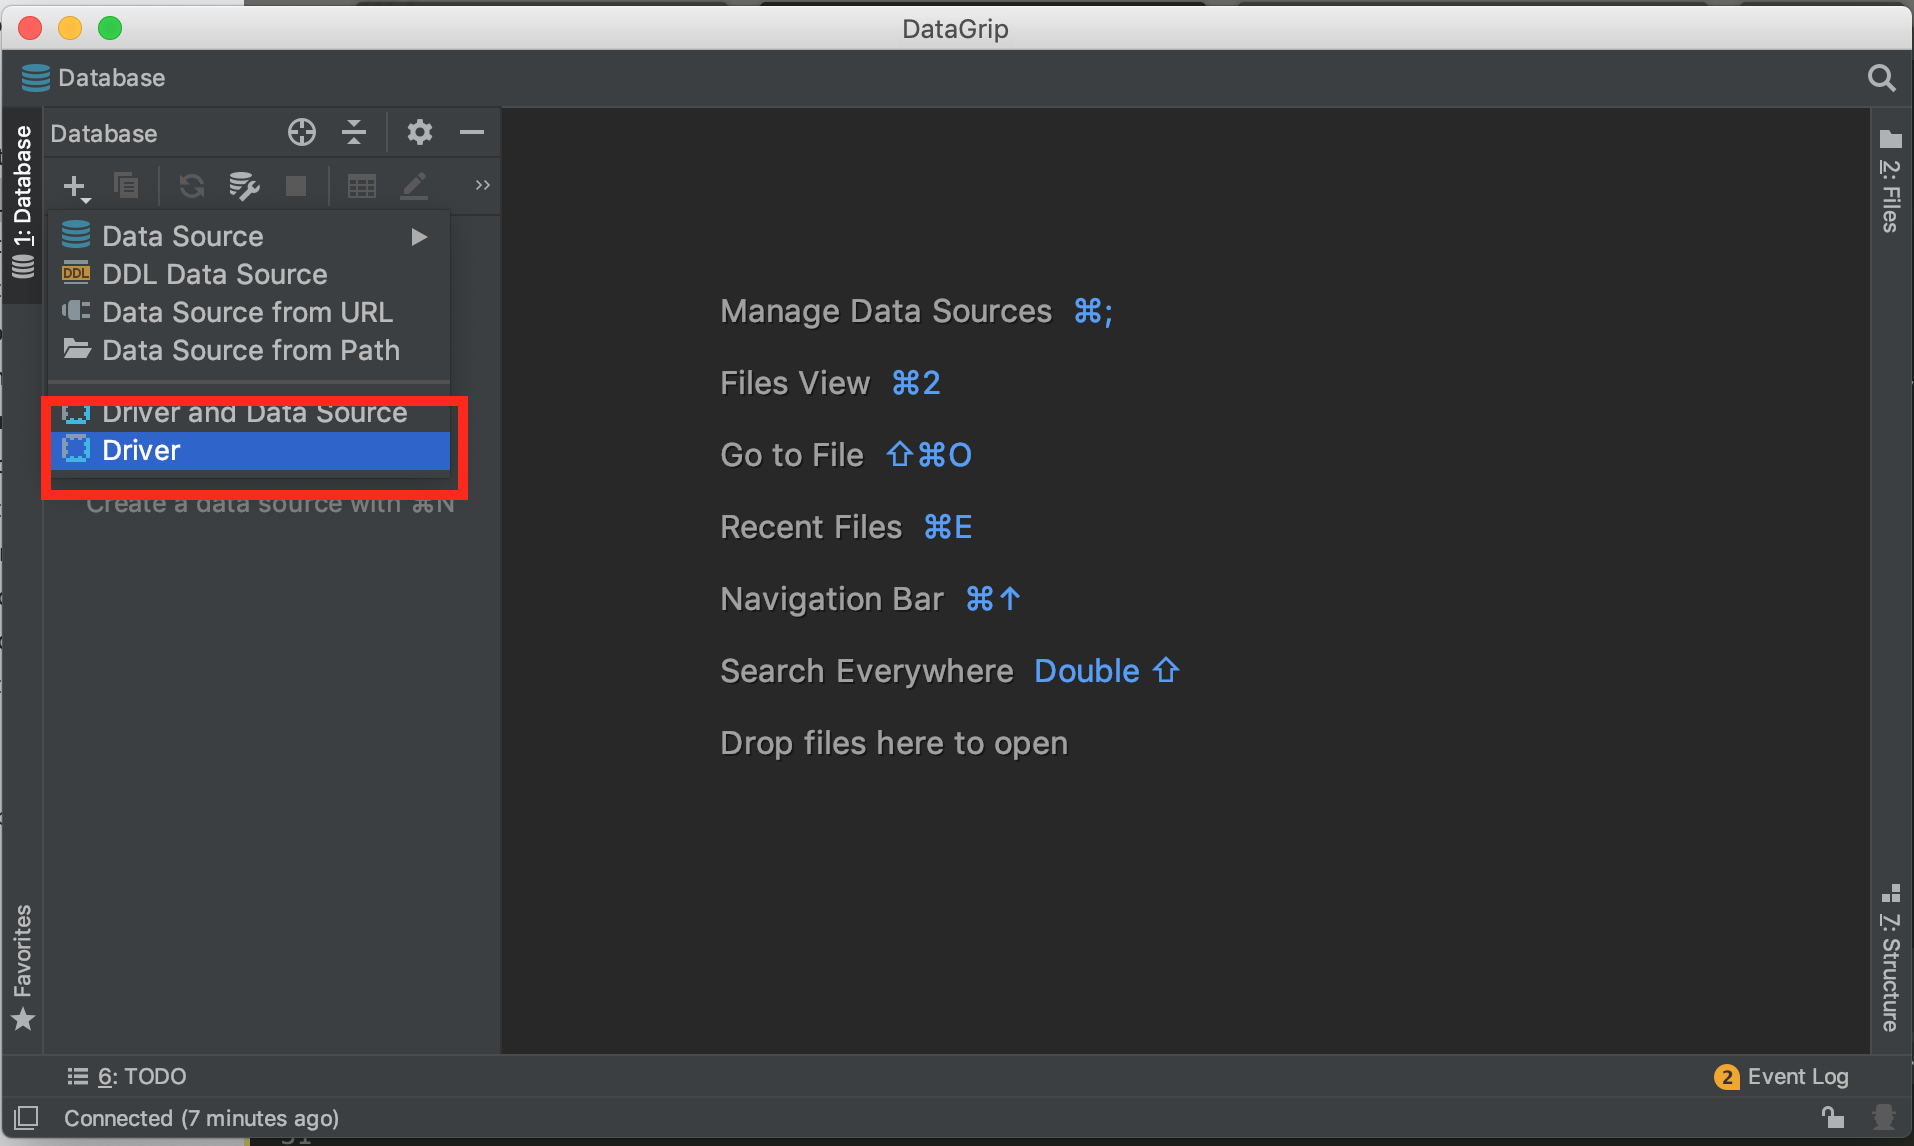1914x1146 pixels.
Task: Open the 7: Structure side tab
Action: [1890, 958]
